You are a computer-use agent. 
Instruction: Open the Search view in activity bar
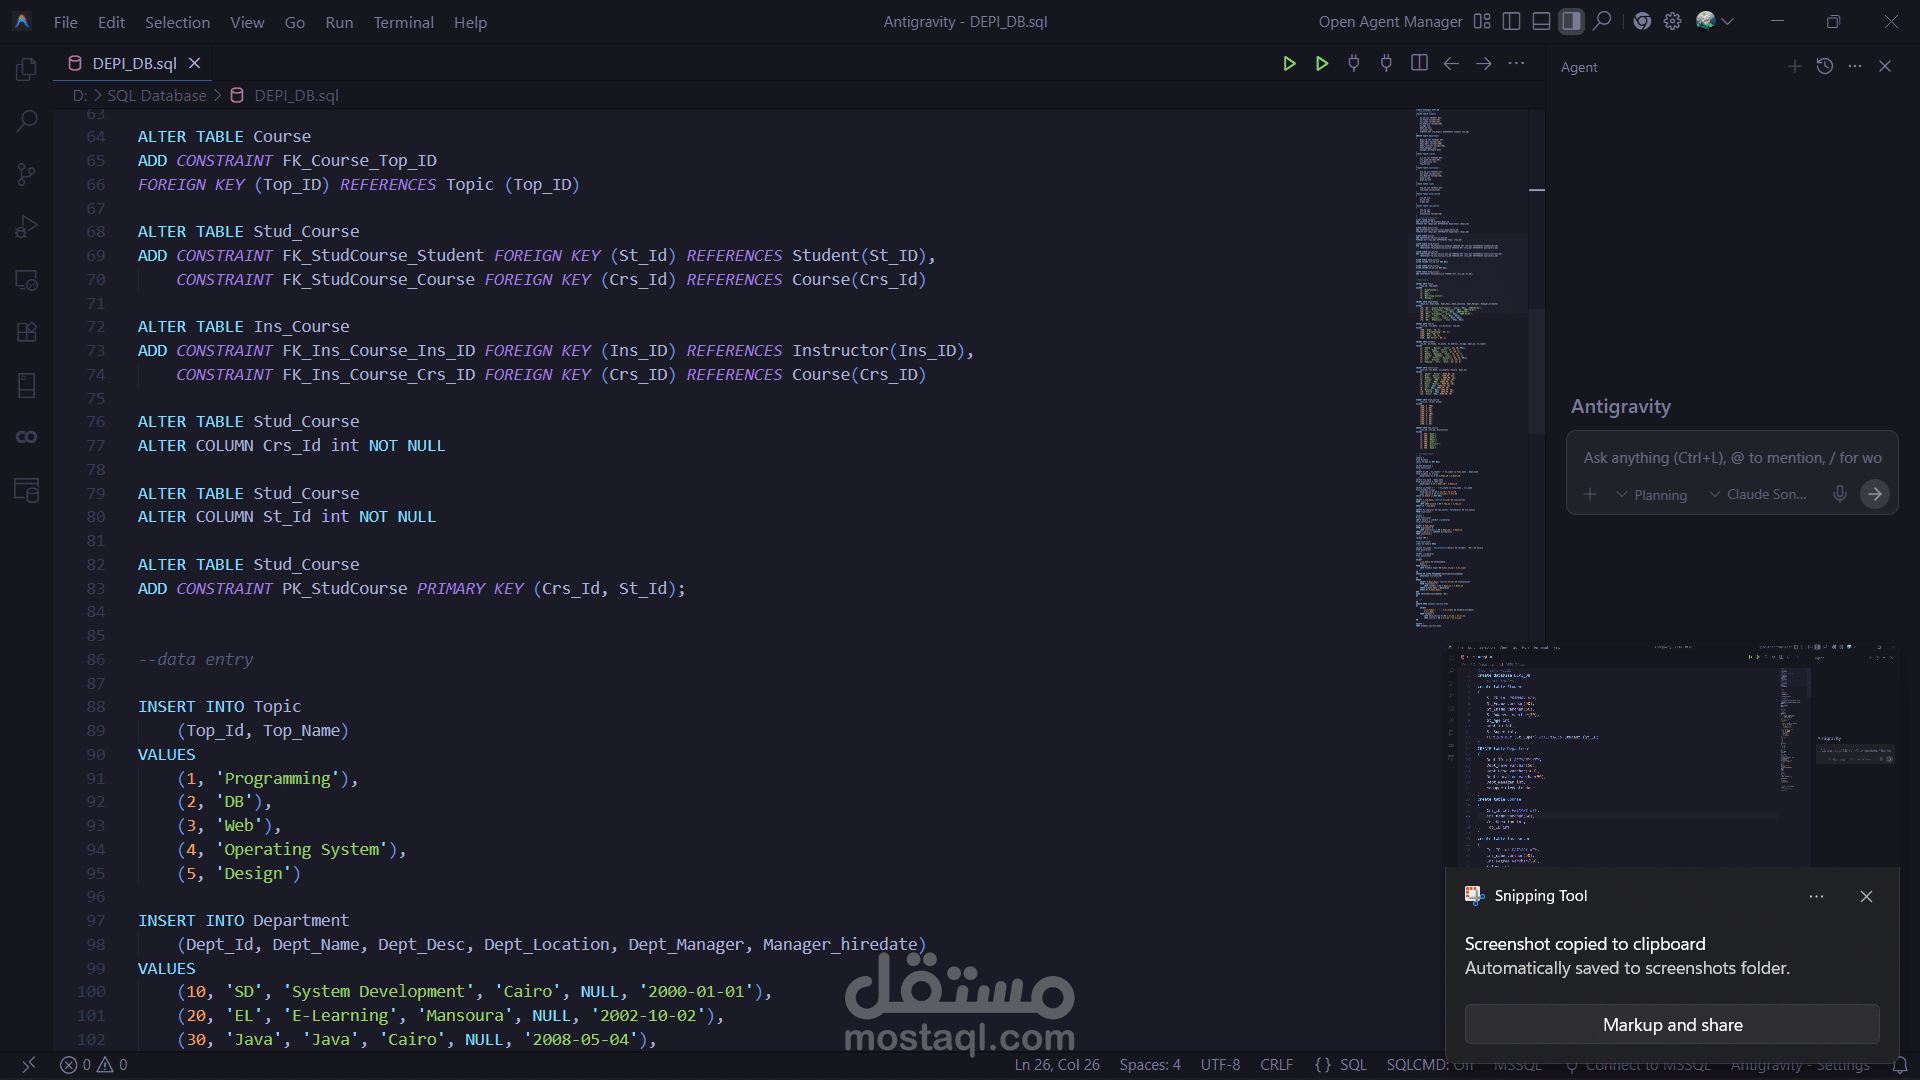27,121
